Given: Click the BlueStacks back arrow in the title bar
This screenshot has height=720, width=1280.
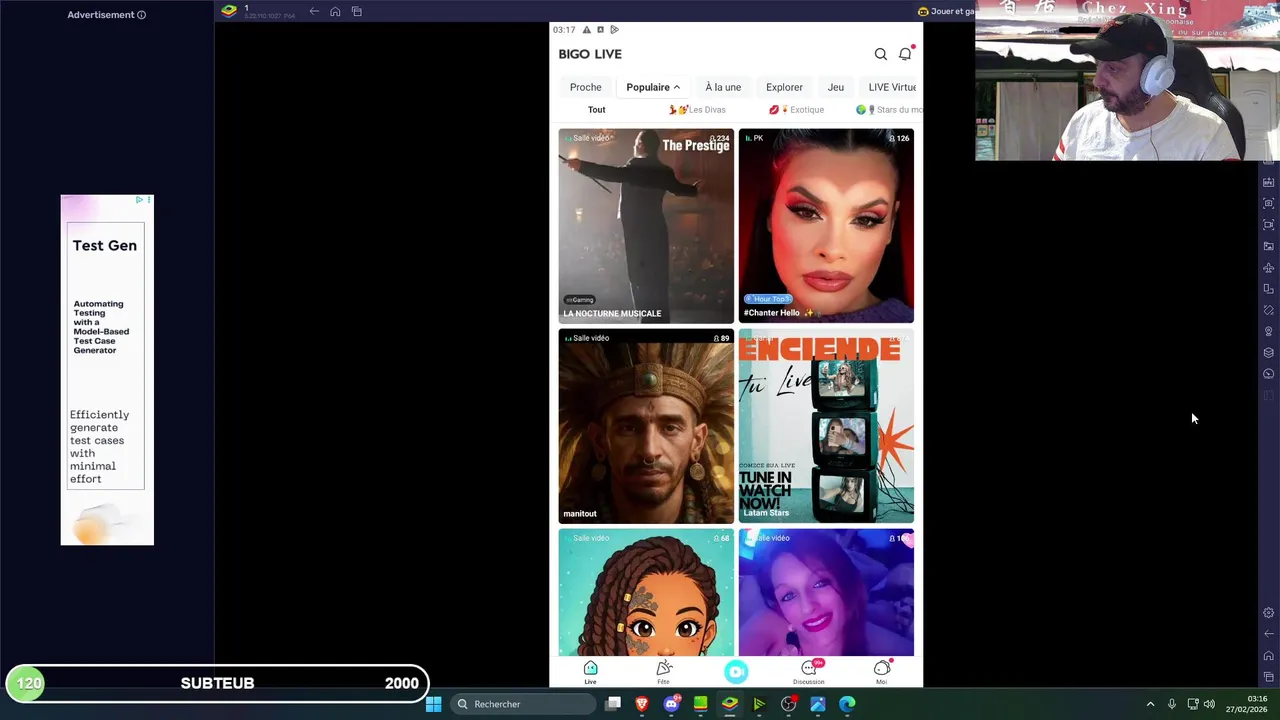Looking at the screenshot, I should pyautogui.click(x=314, y=12).
